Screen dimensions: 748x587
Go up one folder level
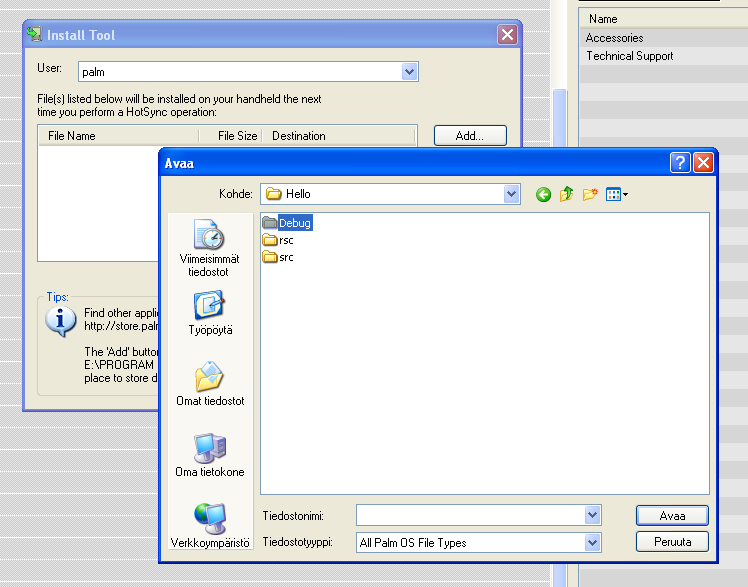pos(566,194)
